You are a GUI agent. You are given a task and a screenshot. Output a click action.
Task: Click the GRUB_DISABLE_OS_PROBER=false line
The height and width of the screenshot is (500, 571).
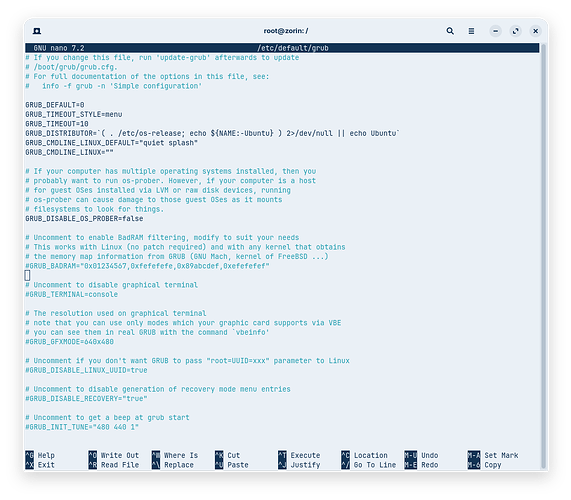[84, 218]
